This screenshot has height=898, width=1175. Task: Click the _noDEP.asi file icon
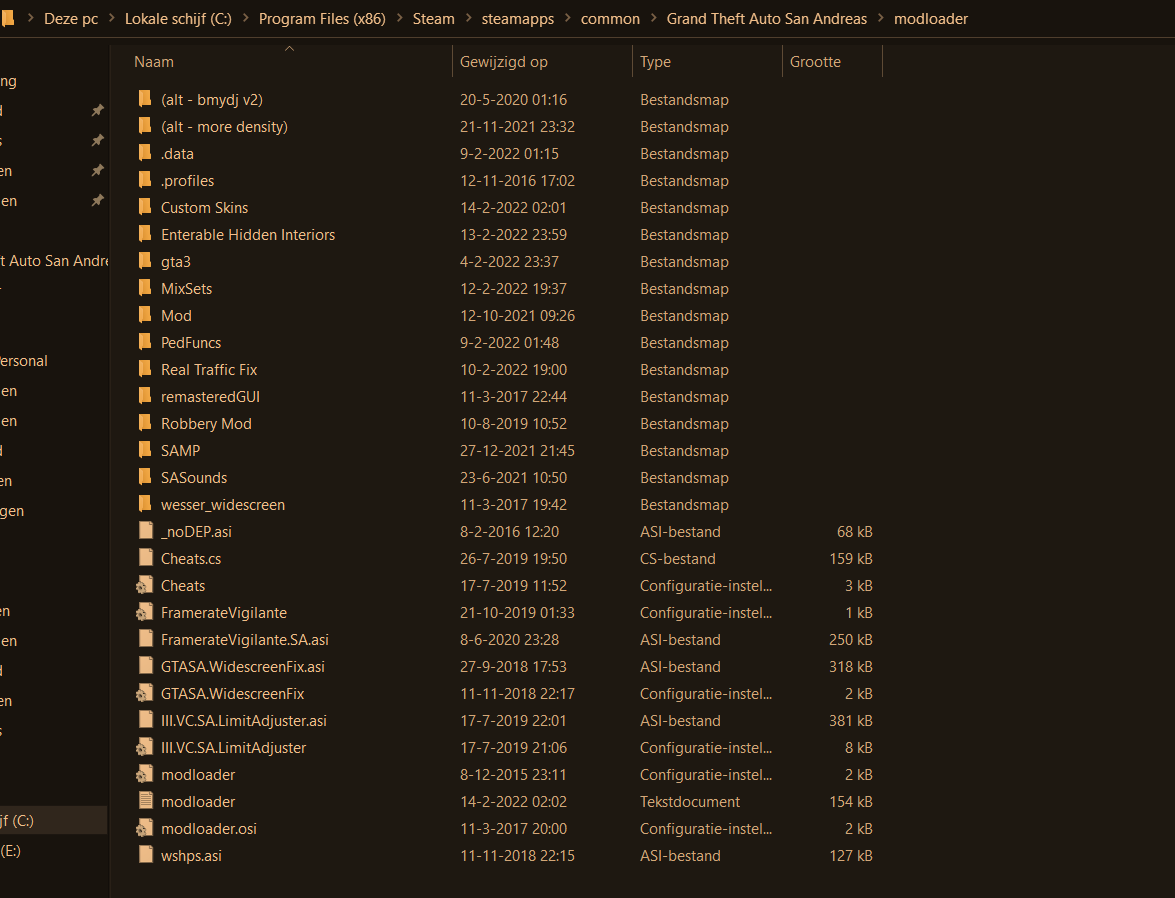(146, 531)
